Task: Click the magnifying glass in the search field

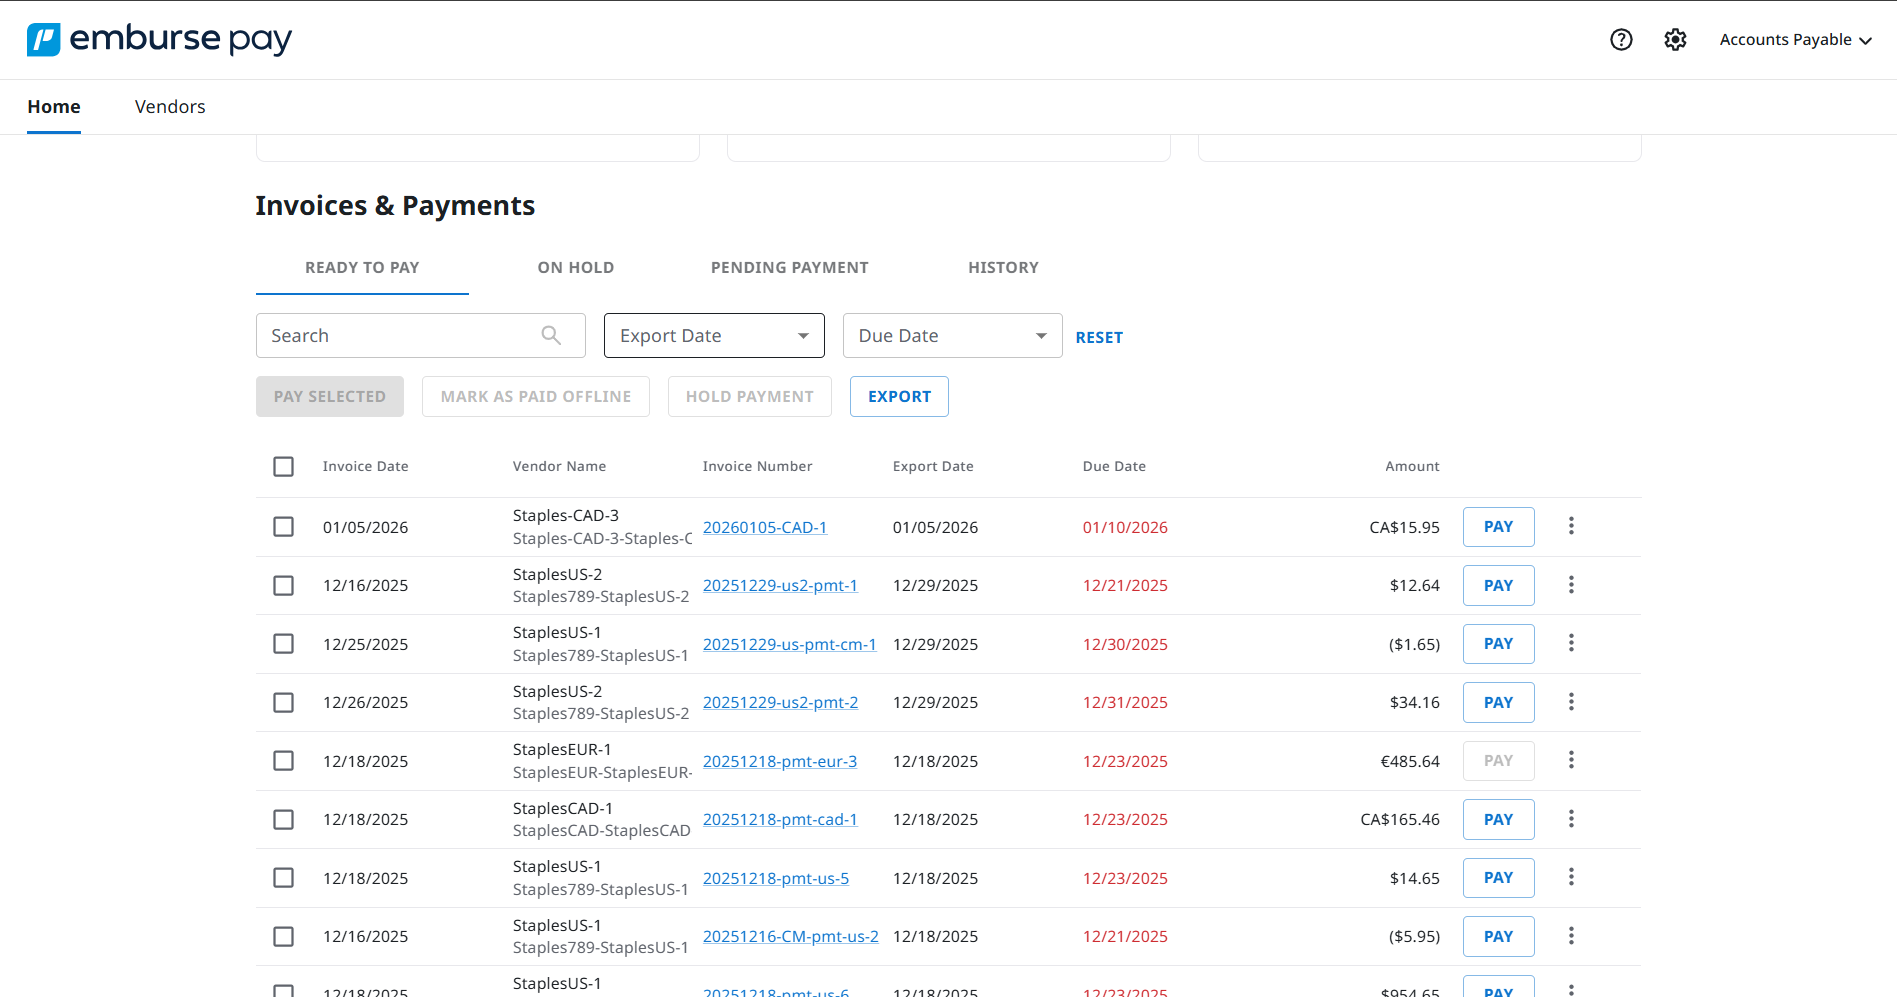Action: (x=551, y=335)
